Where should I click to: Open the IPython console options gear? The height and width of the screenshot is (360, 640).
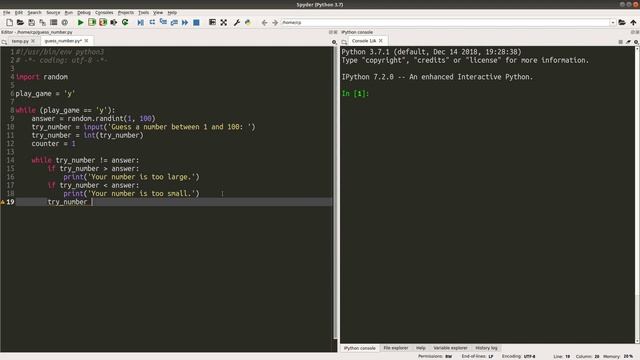tap(636, 42)
